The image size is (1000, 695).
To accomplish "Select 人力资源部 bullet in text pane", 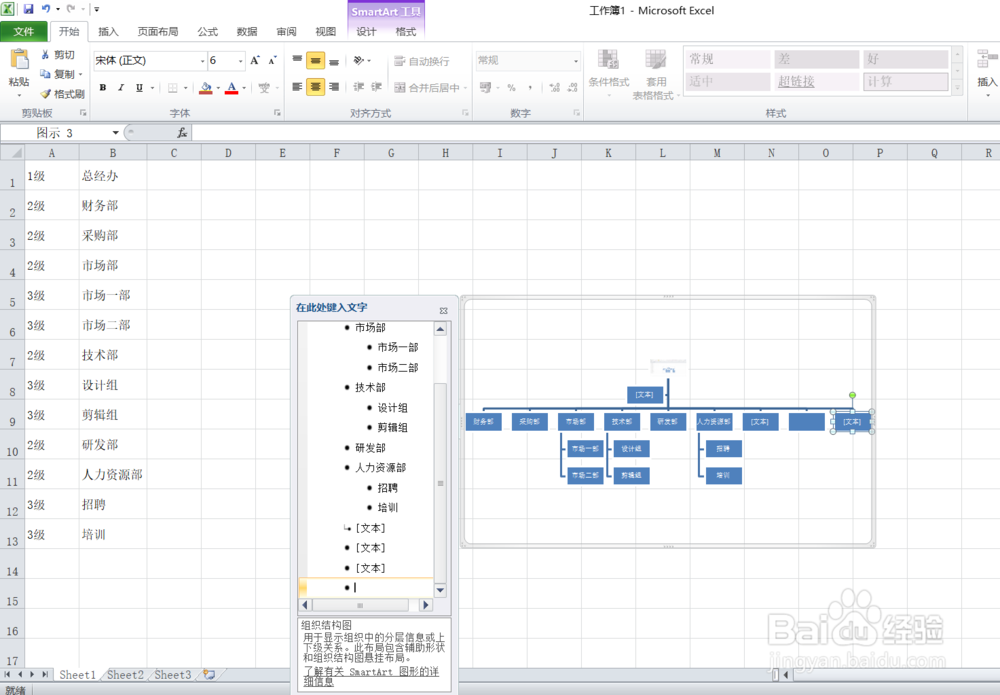I will coord(380,467).
